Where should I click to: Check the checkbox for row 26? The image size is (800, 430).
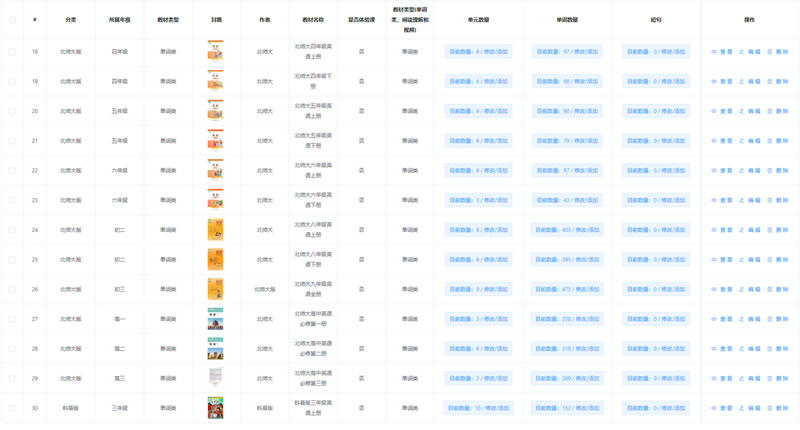(x=12, y=289)
